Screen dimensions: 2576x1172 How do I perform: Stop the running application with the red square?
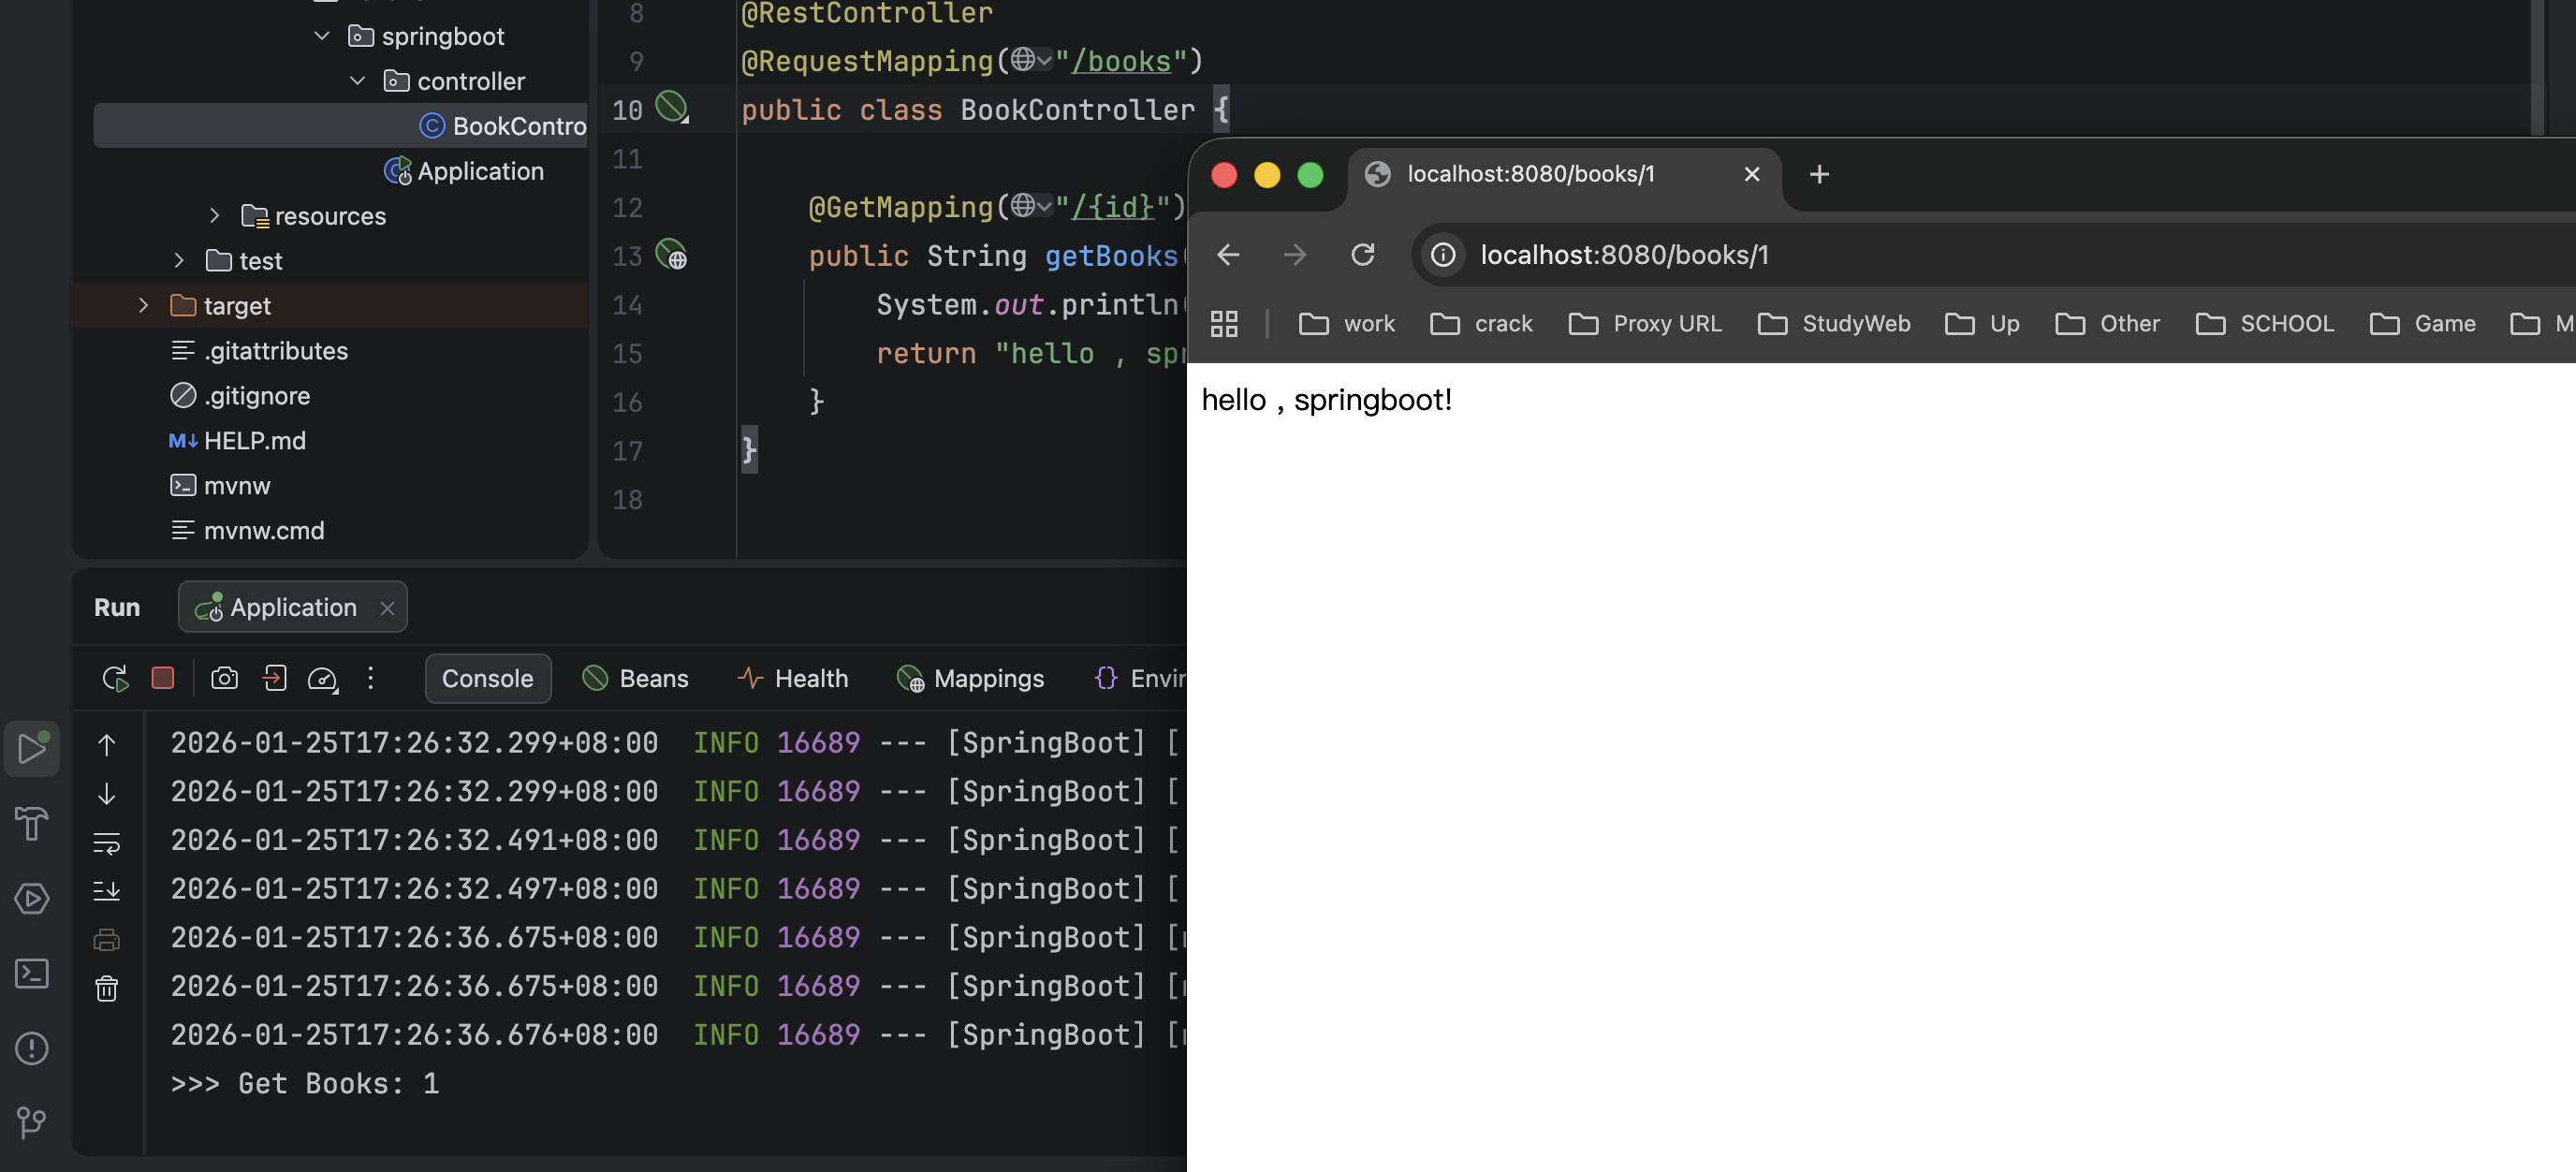tap(163, 678)
